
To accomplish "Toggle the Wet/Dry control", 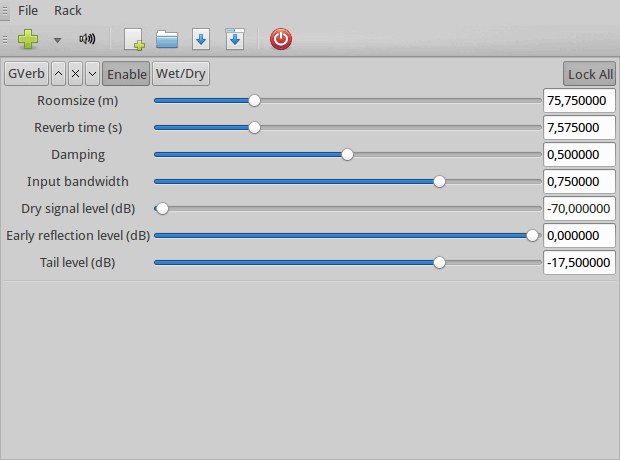I will point(181,74).
